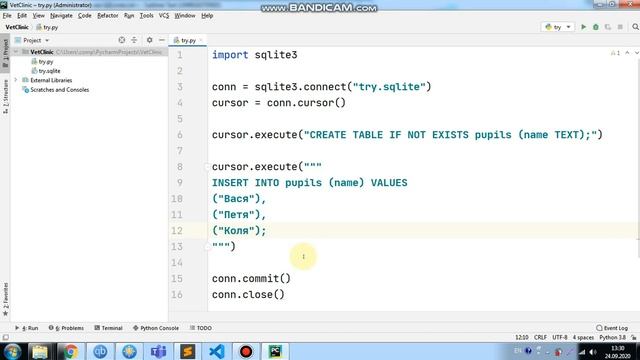Open qBittorrent from taskbar
The height and width of the screenshot is (360, 640).
100,351
